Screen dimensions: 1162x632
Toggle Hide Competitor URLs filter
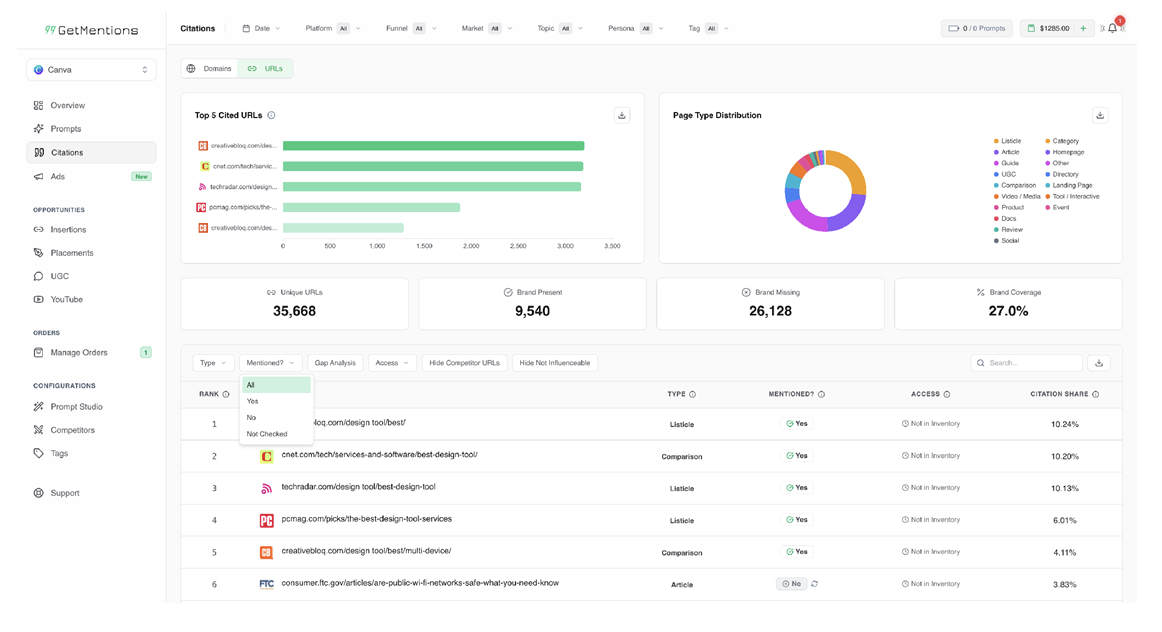465,363
